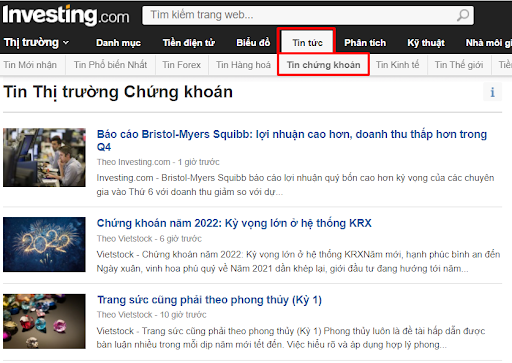Screen dimensions: 512x363
Task: Click the search magnifier icon
Action: 463,15
